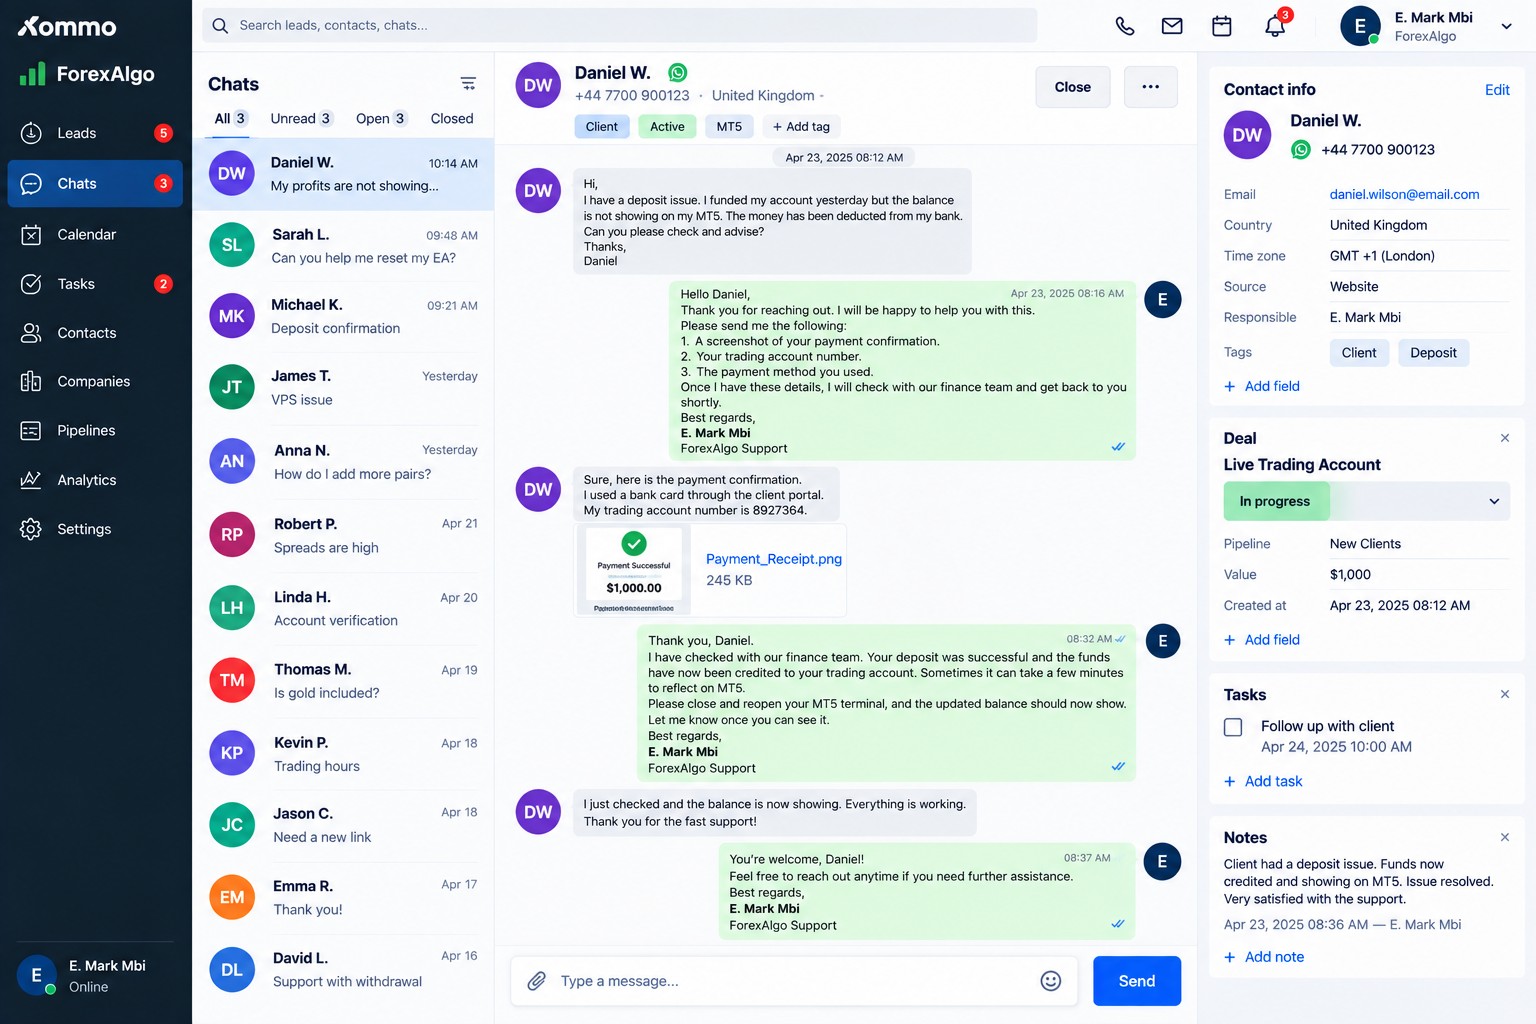Open Anna N. chat

point(343,461)
